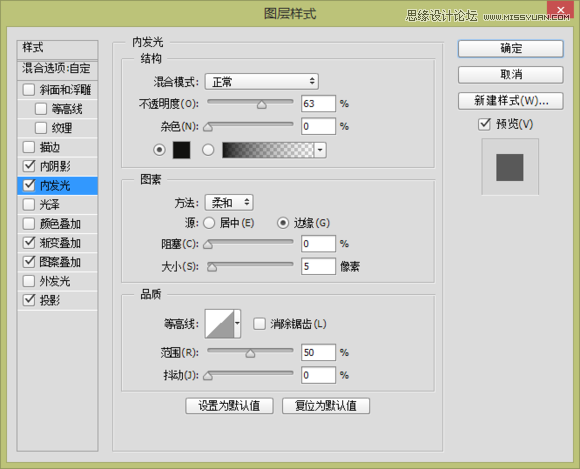Tick the 颜色叠加 checkbox
This screenshot has height=469, width=580.
coord(29,224)
